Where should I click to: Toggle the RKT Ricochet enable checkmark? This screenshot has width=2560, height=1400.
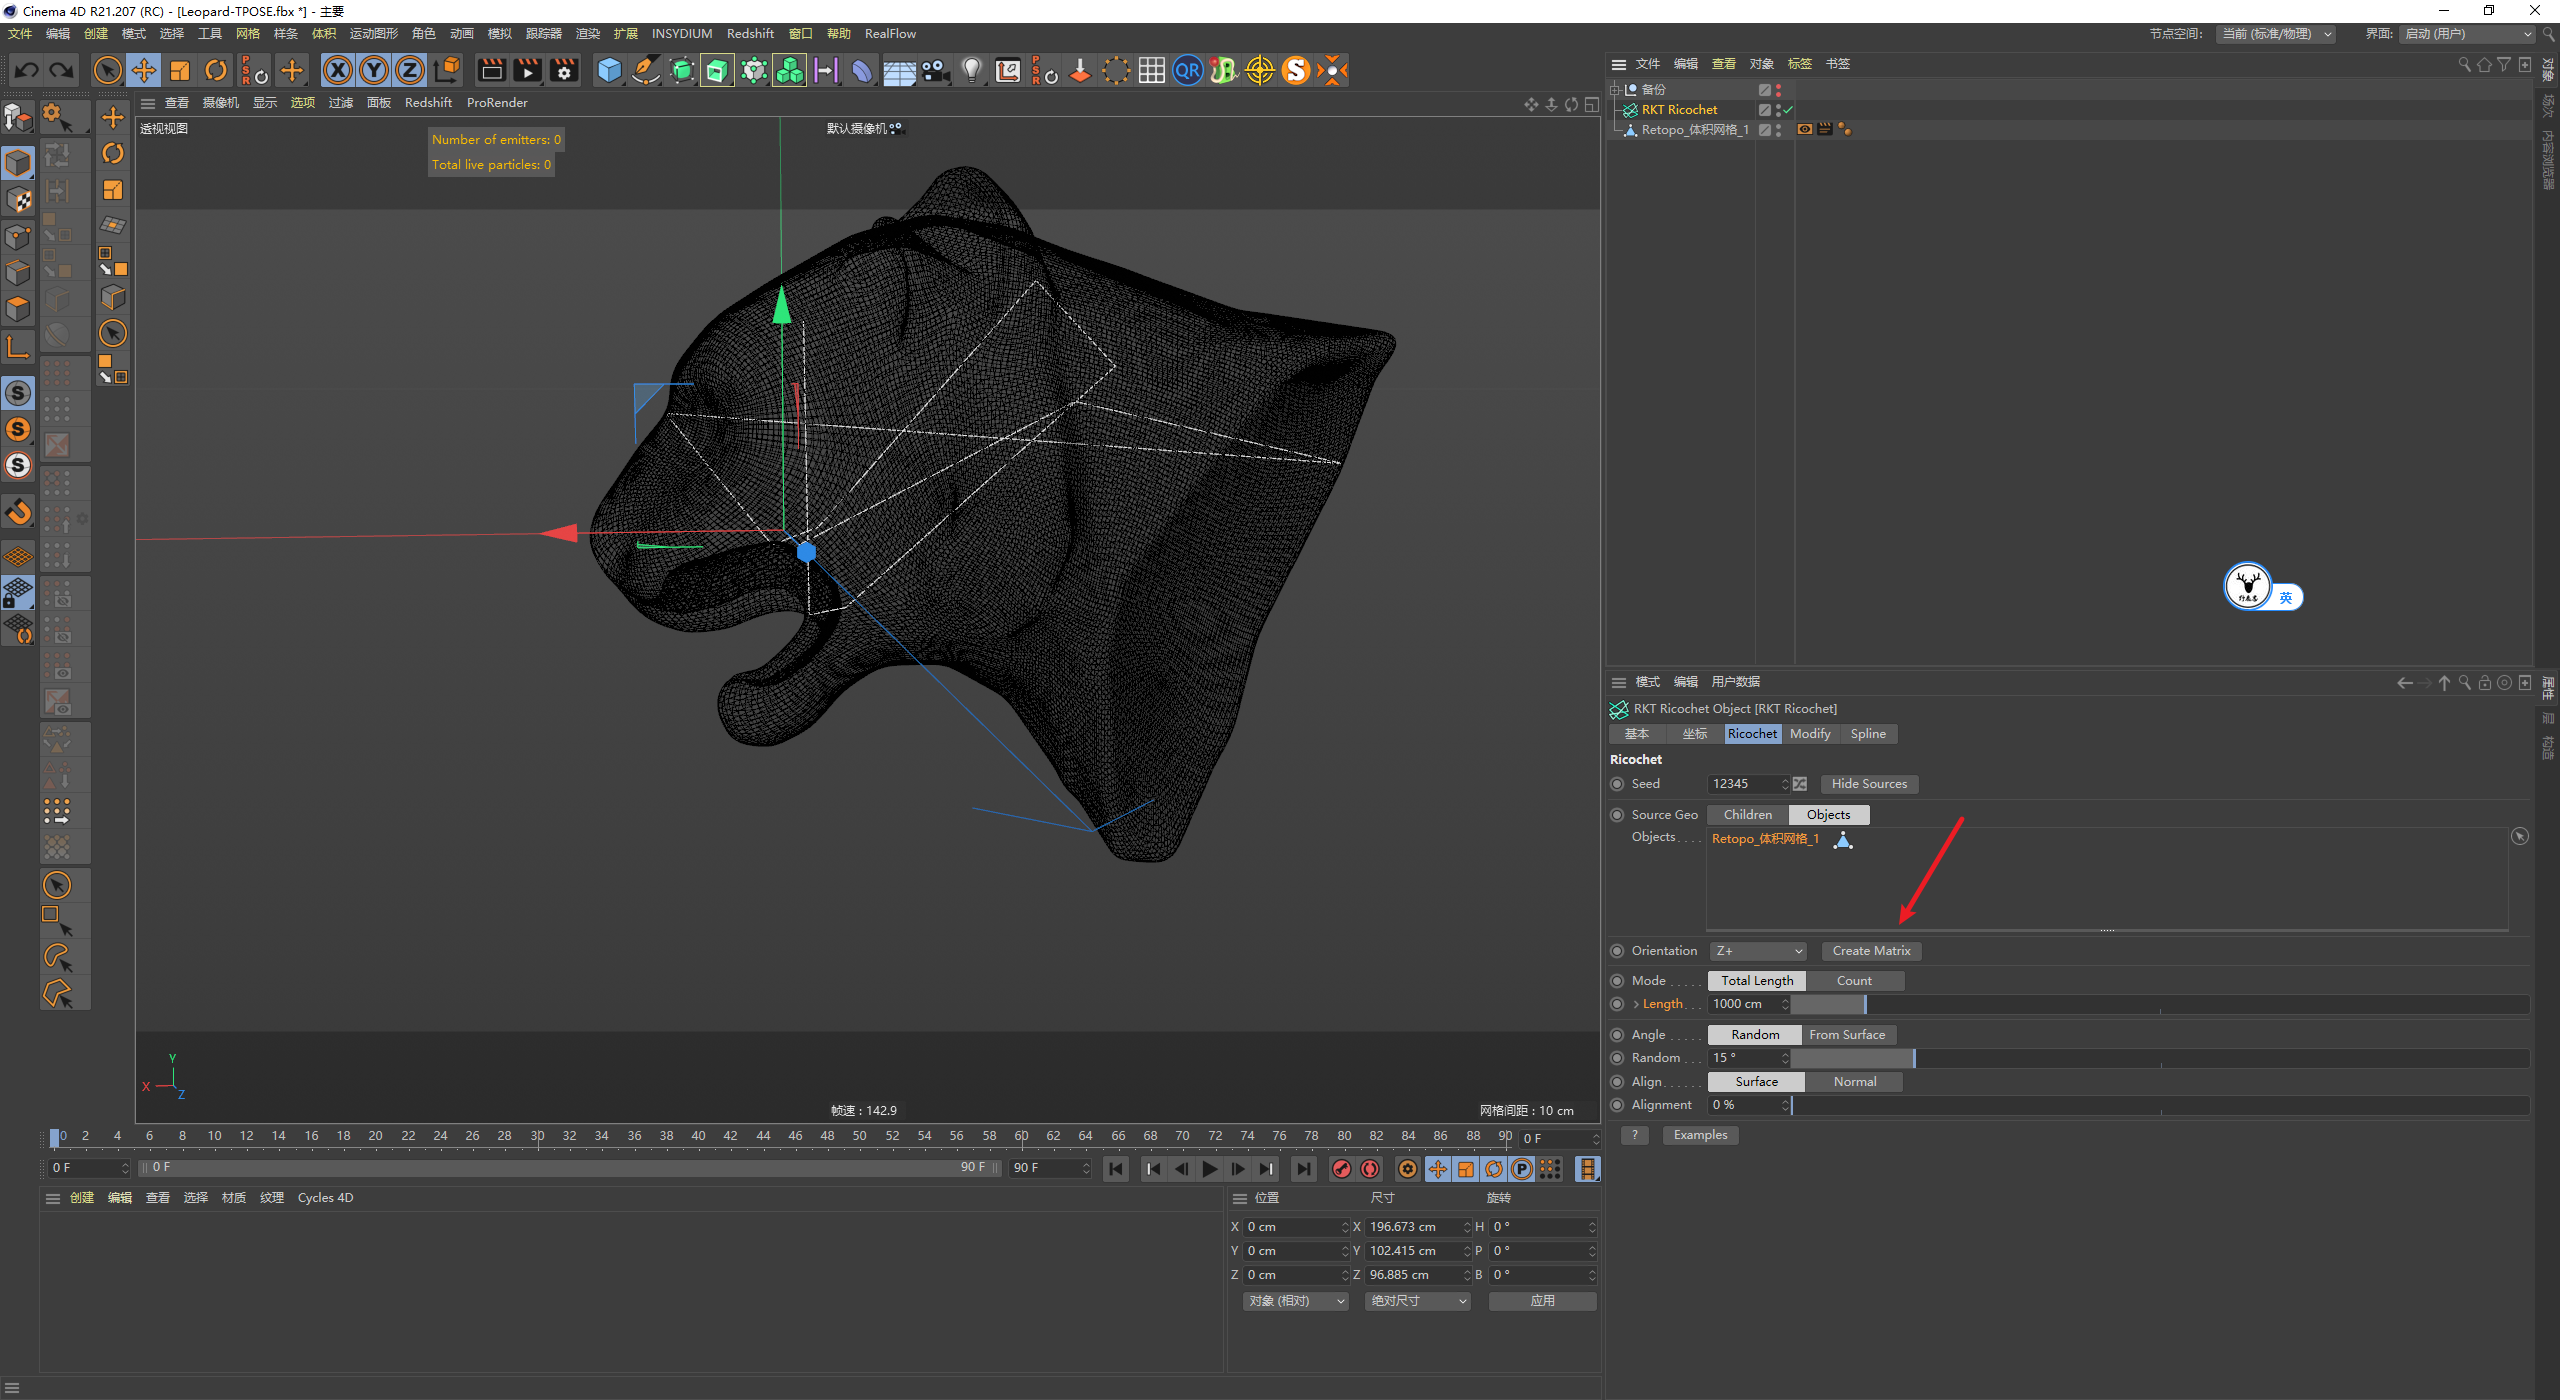click(x=1788, y=110)
